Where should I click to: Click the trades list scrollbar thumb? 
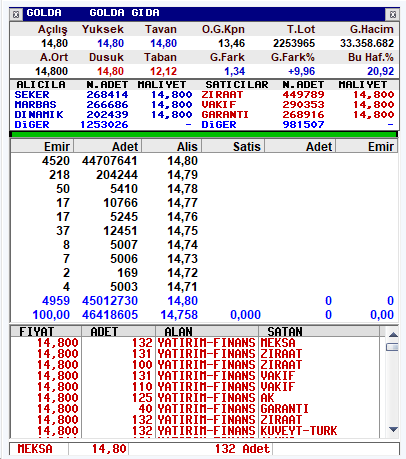pyautogui.click(x=393, y=347)
